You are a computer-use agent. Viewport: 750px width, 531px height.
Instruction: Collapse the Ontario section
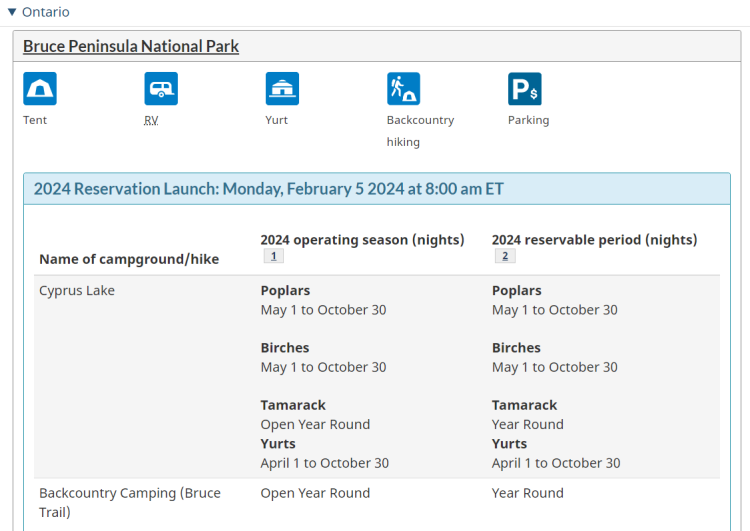click(x=40, y=12)
